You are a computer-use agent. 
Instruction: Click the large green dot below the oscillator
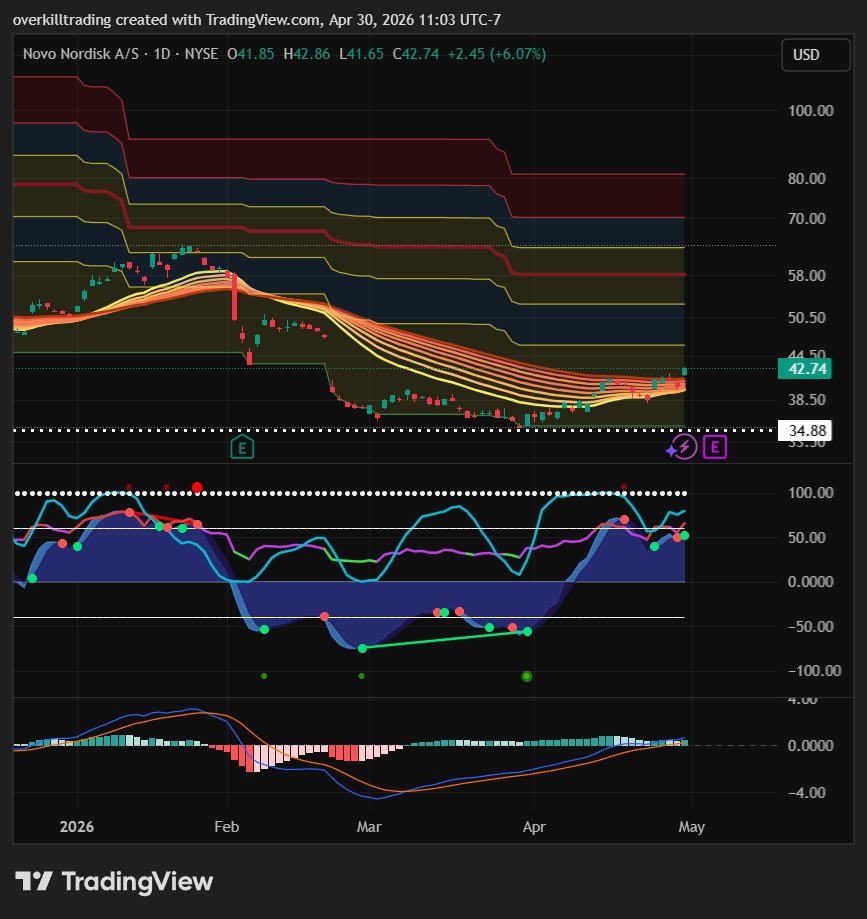point(527,676)
